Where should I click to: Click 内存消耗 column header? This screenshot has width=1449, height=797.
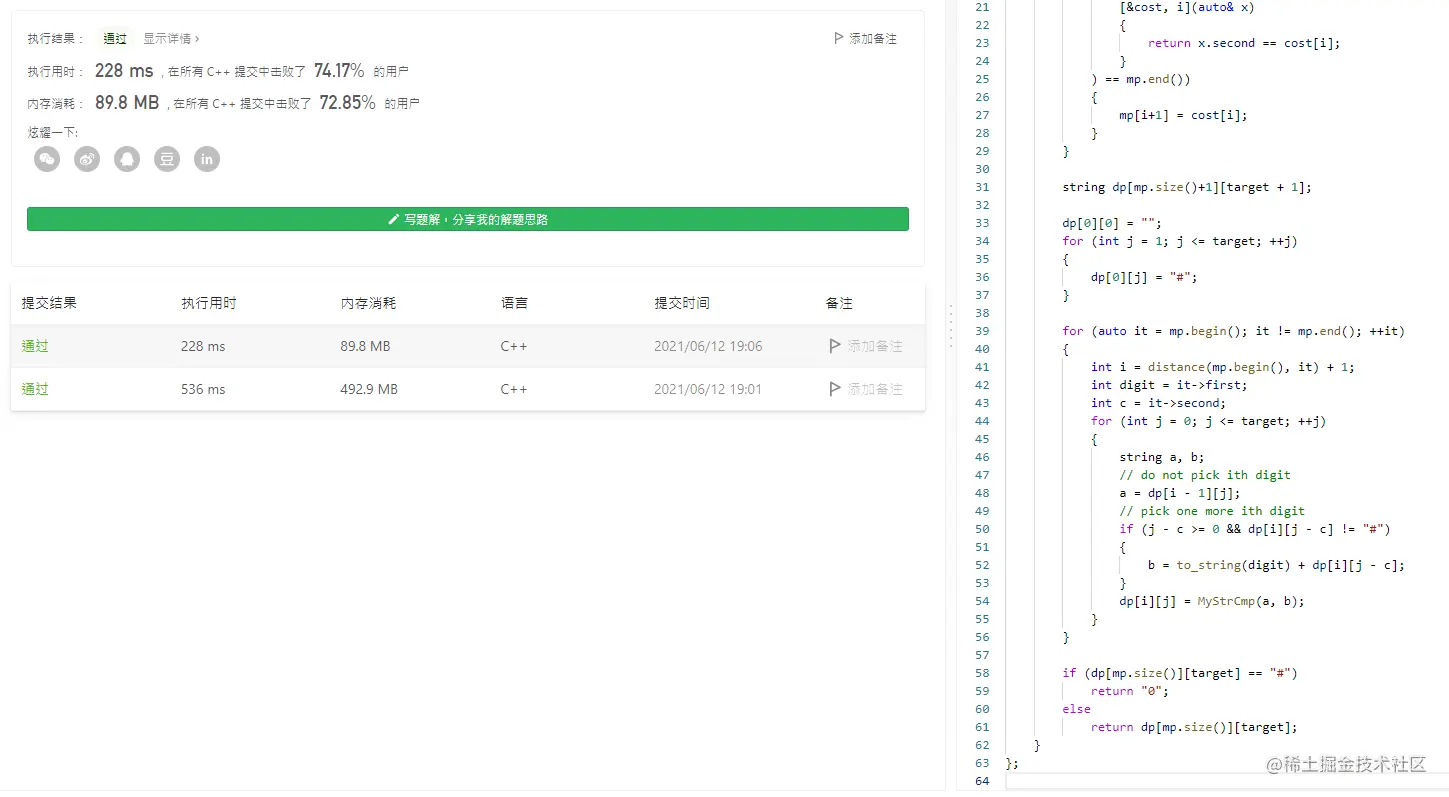coord(368,303)
